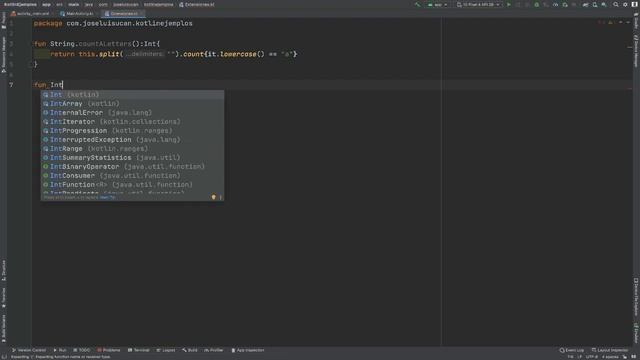The width and height of the screenshot is (640, 360).
Task: Switch to the activity_main.xml editor tab
Action: [30, 13]
